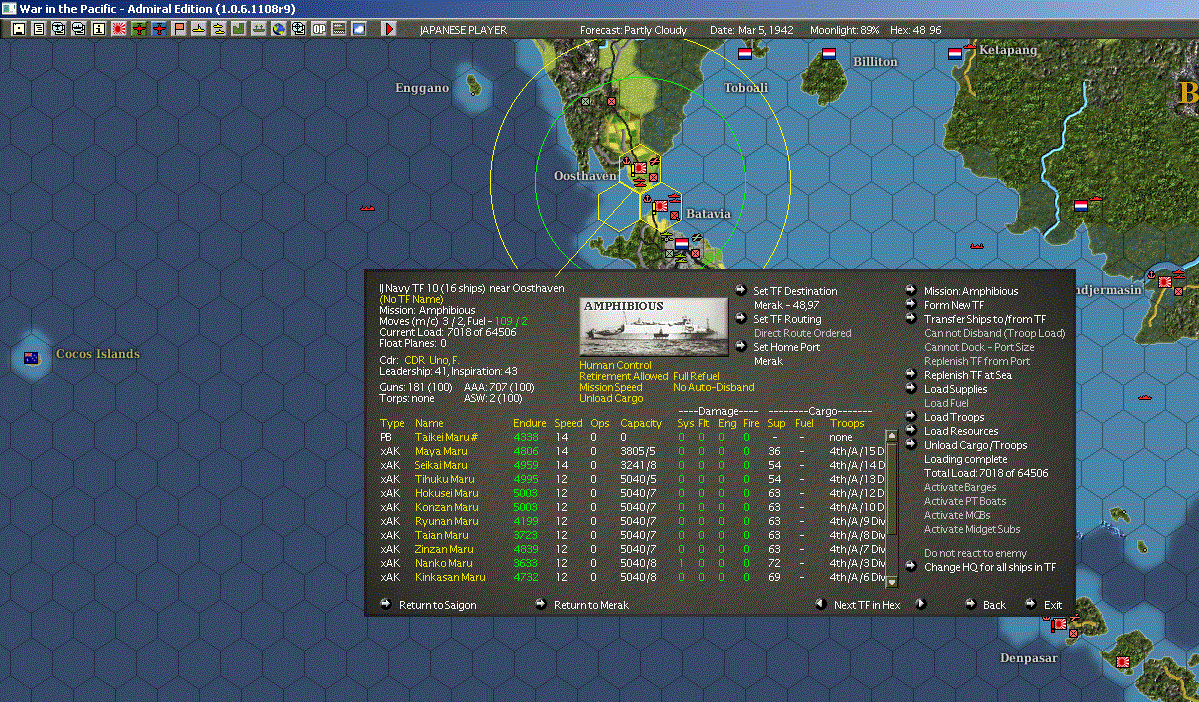Select Unload Cargo/Troops option
This screenshot has height=702, width=1199.
975,445
